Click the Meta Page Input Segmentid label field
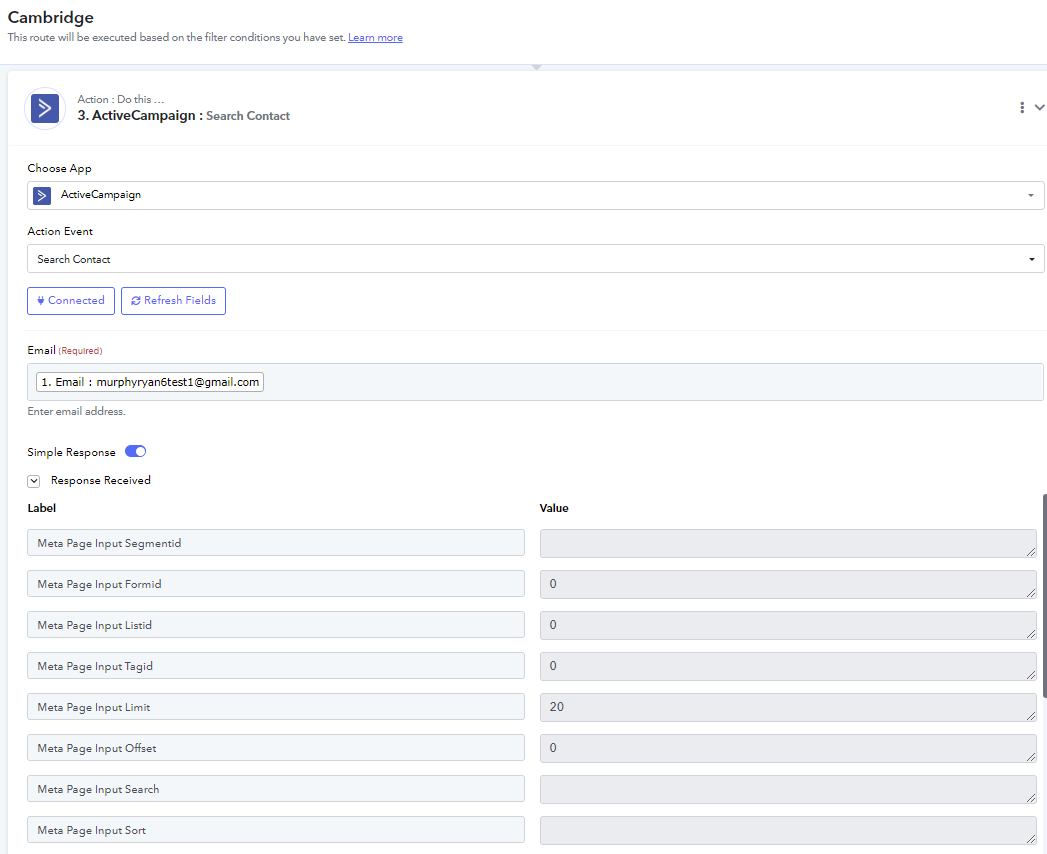Viewport: 1047px width, 854px height. point(276,543)
